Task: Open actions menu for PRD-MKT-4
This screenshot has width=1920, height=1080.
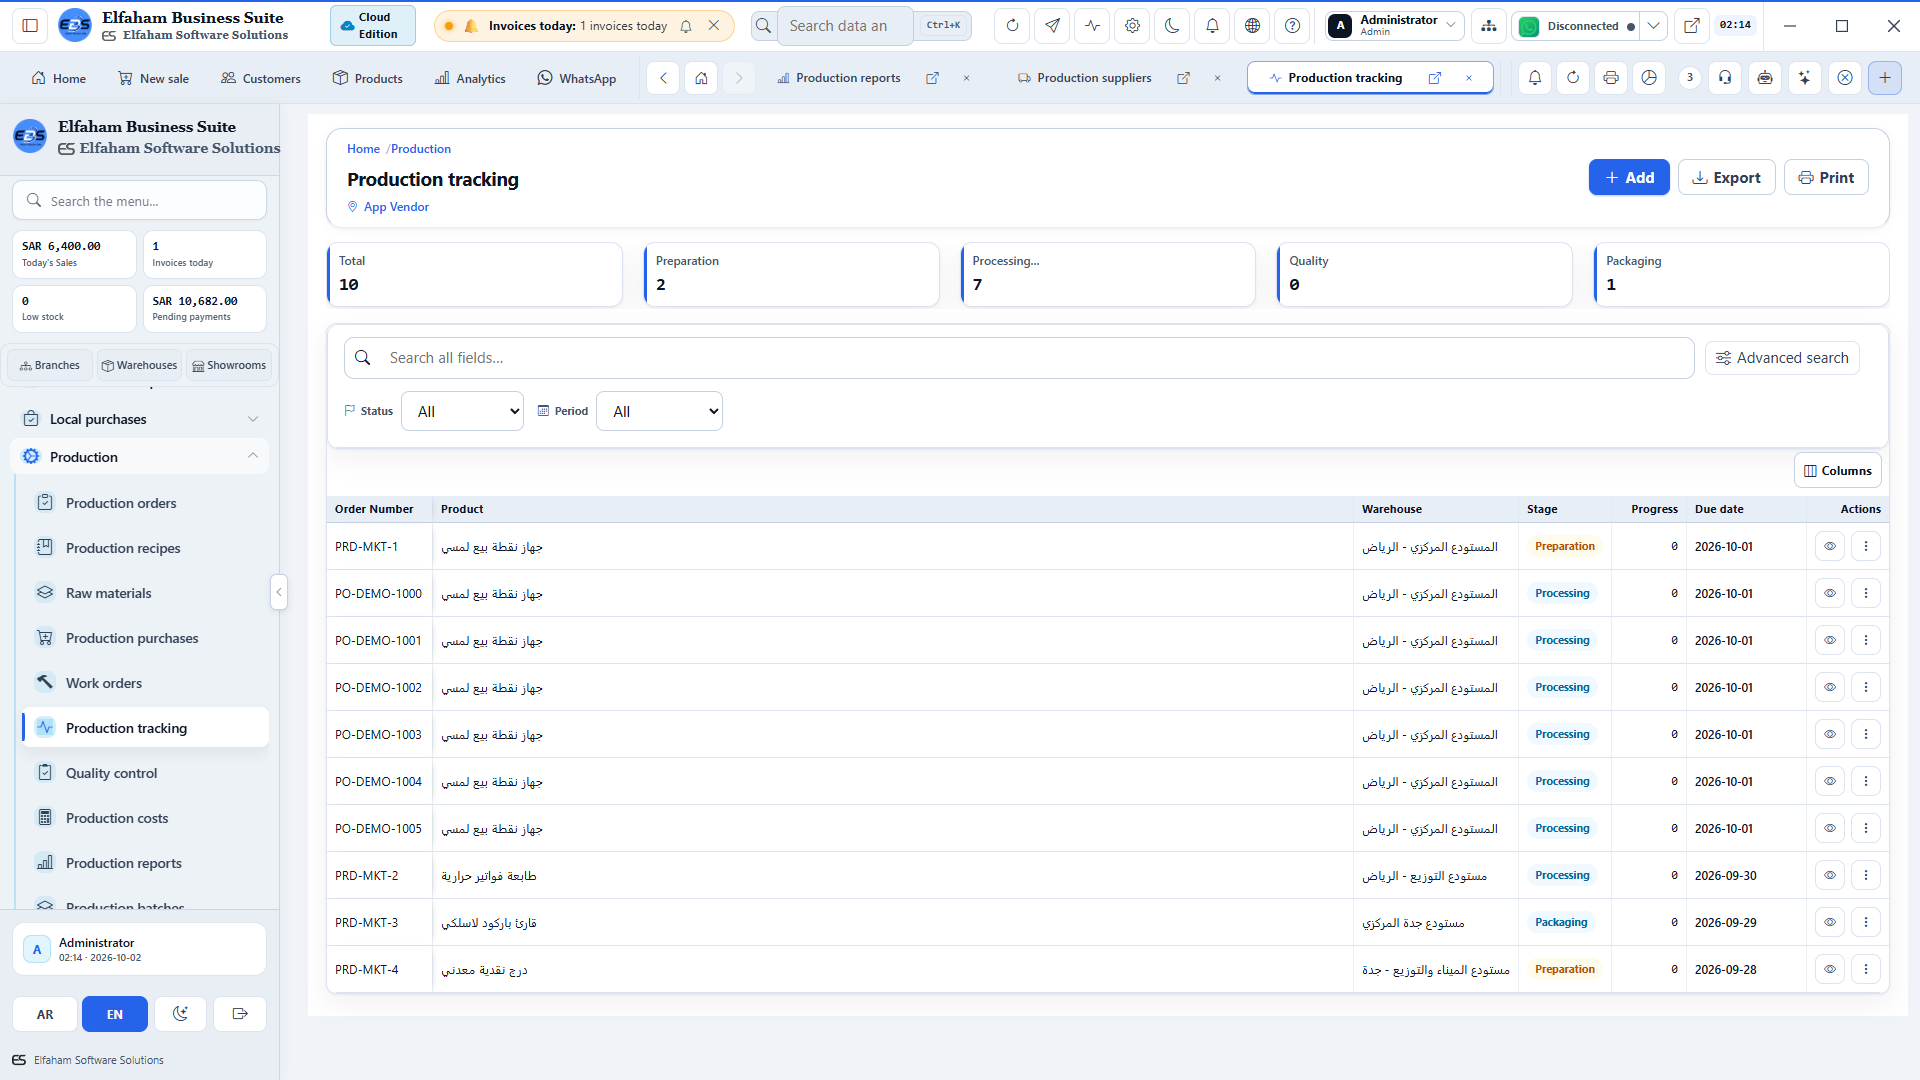Action: [x=1865, y=970]
